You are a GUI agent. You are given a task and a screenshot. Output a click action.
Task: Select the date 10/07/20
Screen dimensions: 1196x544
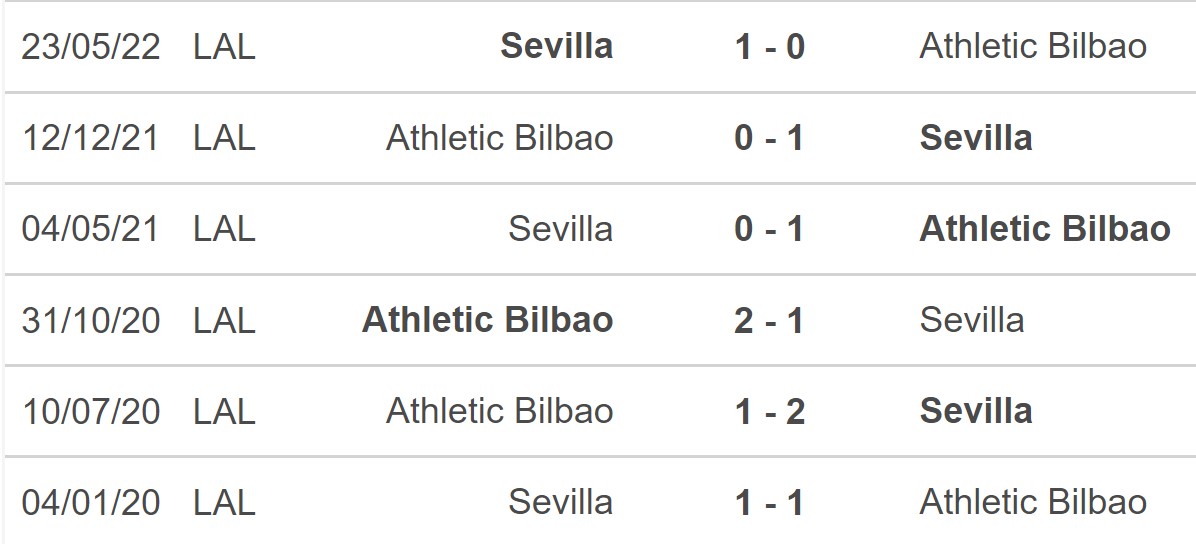click(91, 411)
